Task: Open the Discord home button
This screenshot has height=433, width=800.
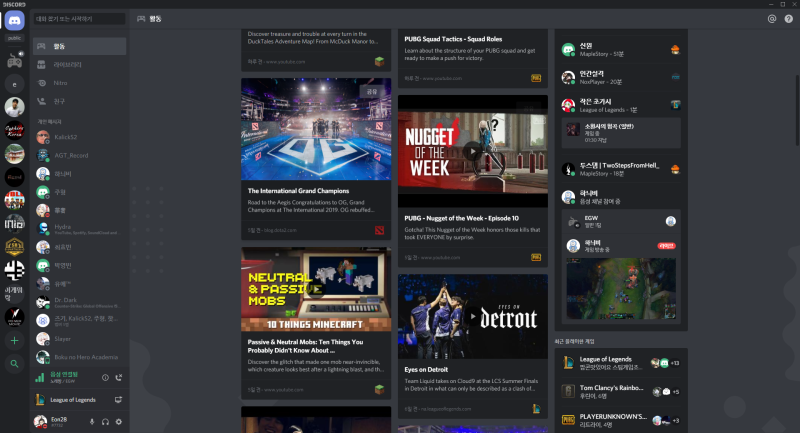Action: pyautogui.click(x=14, y=21)
